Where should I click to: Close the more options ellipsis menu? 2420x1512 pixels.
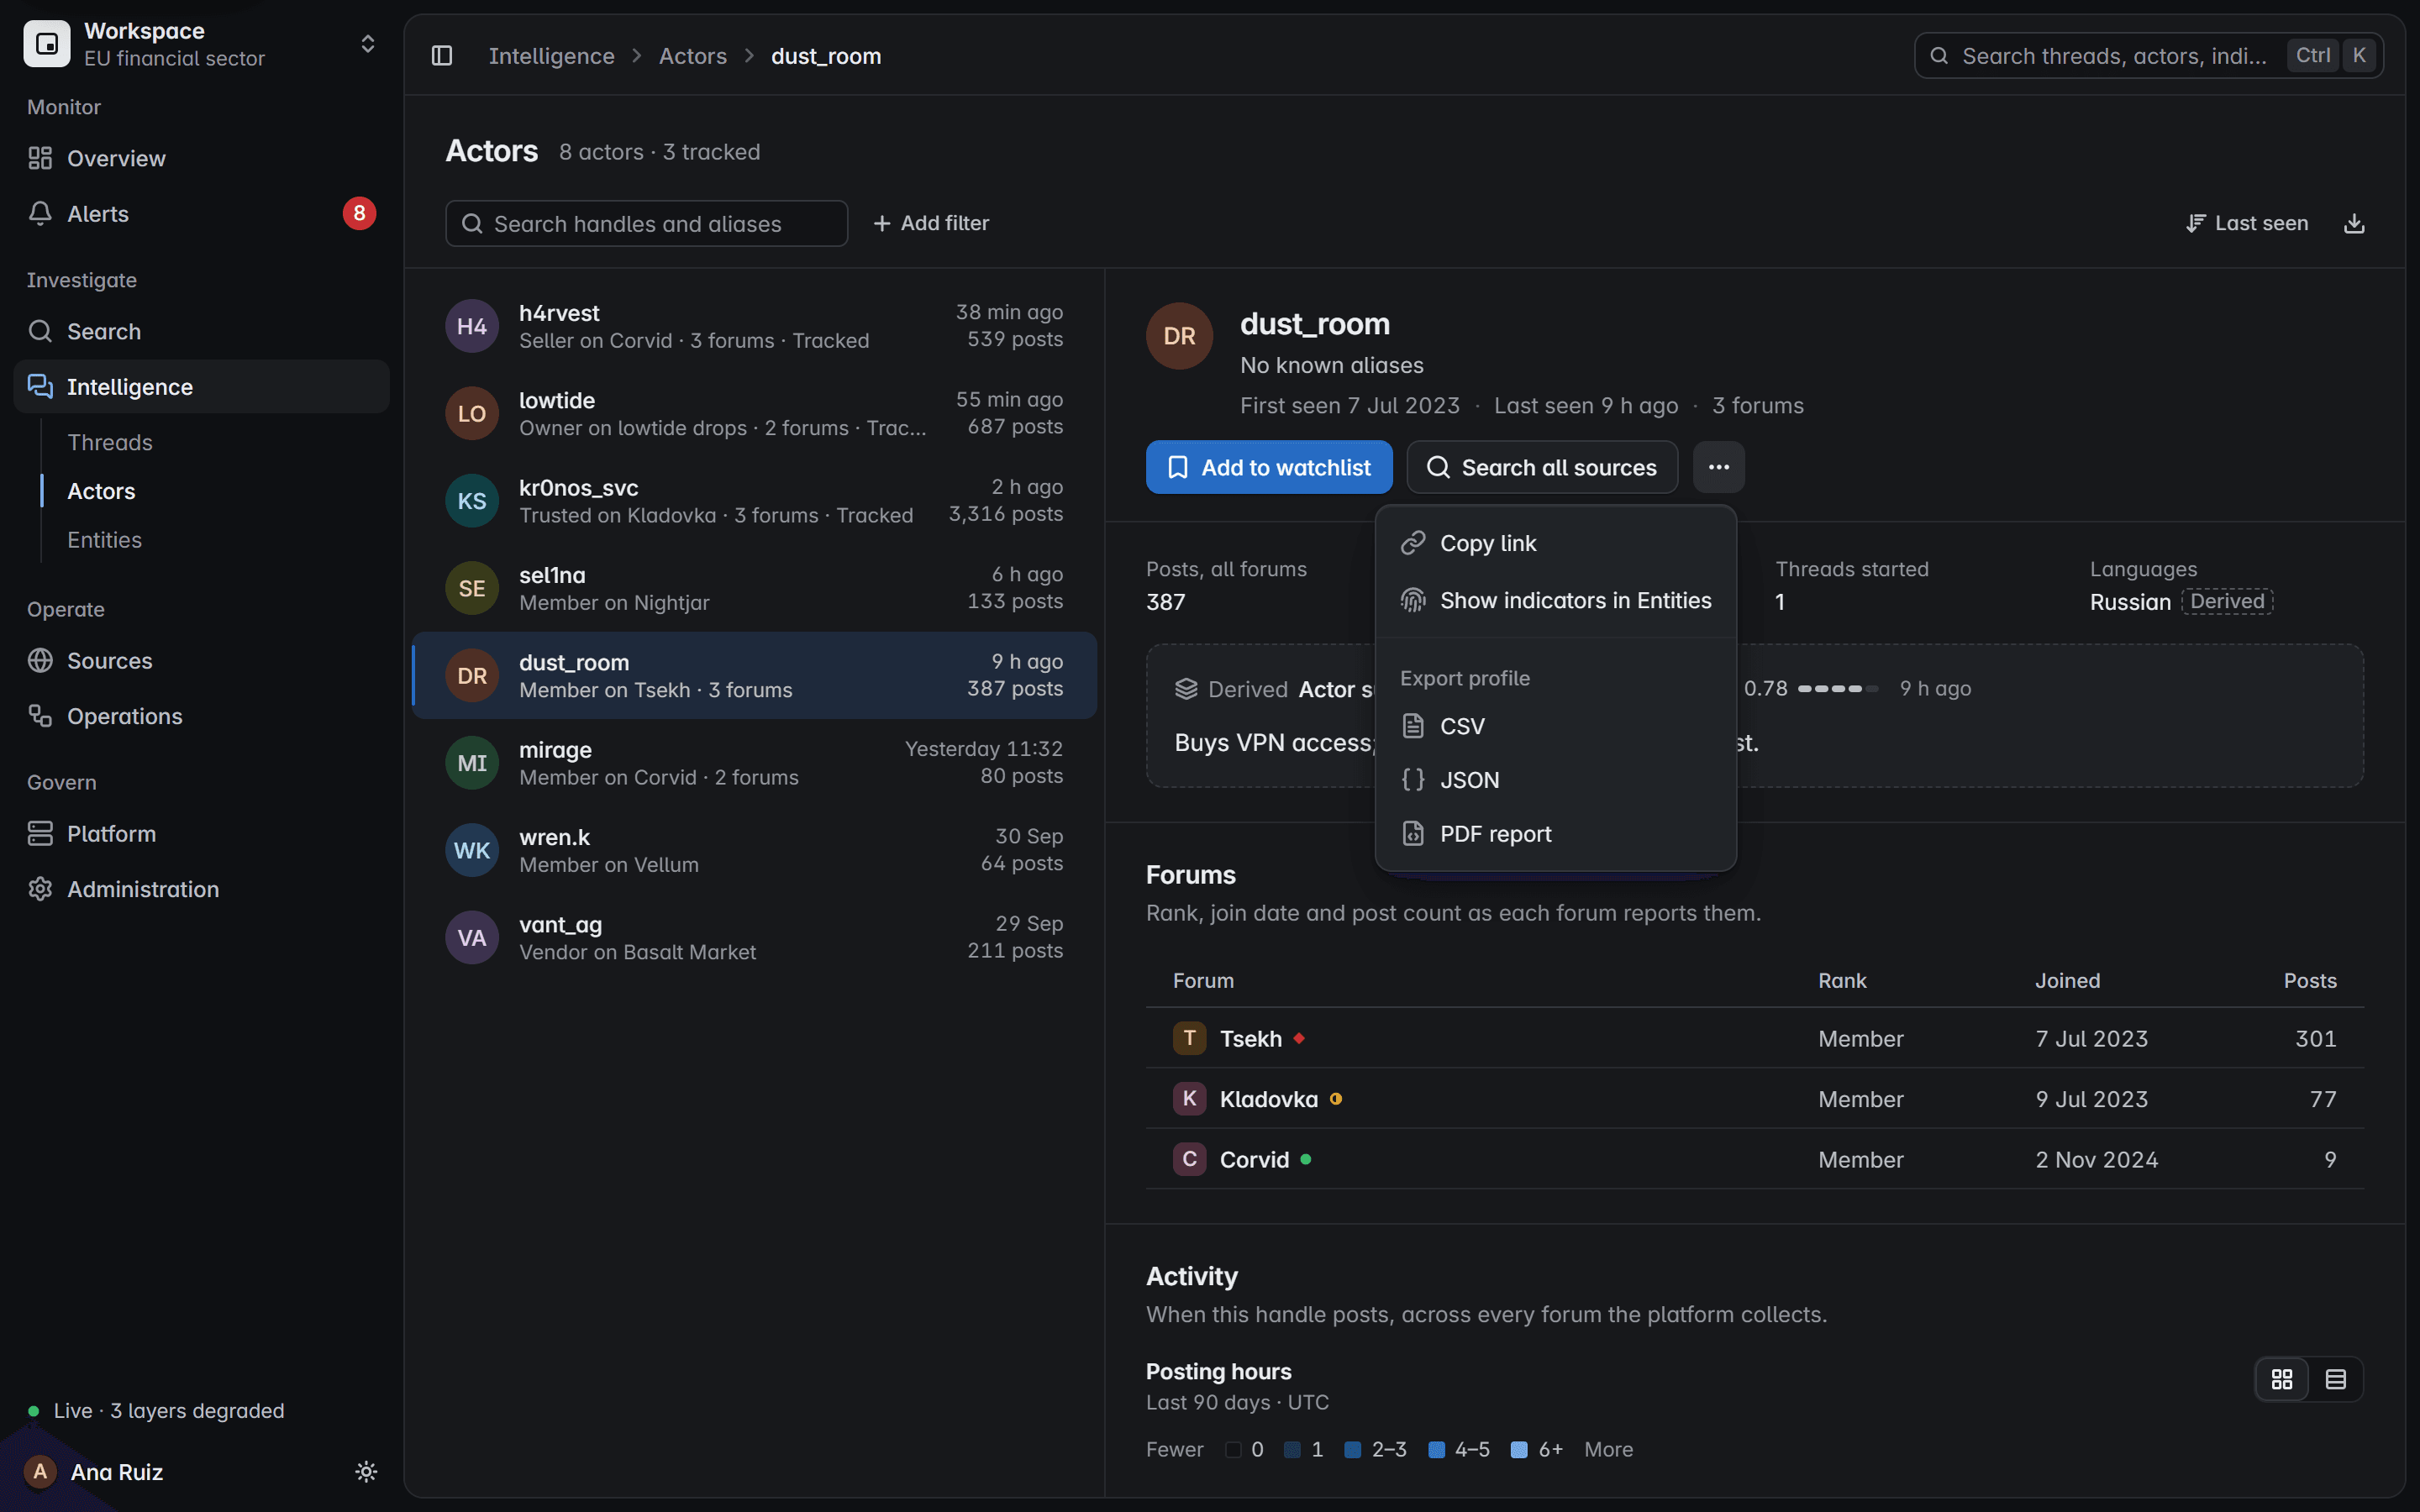click(1719, 467)
